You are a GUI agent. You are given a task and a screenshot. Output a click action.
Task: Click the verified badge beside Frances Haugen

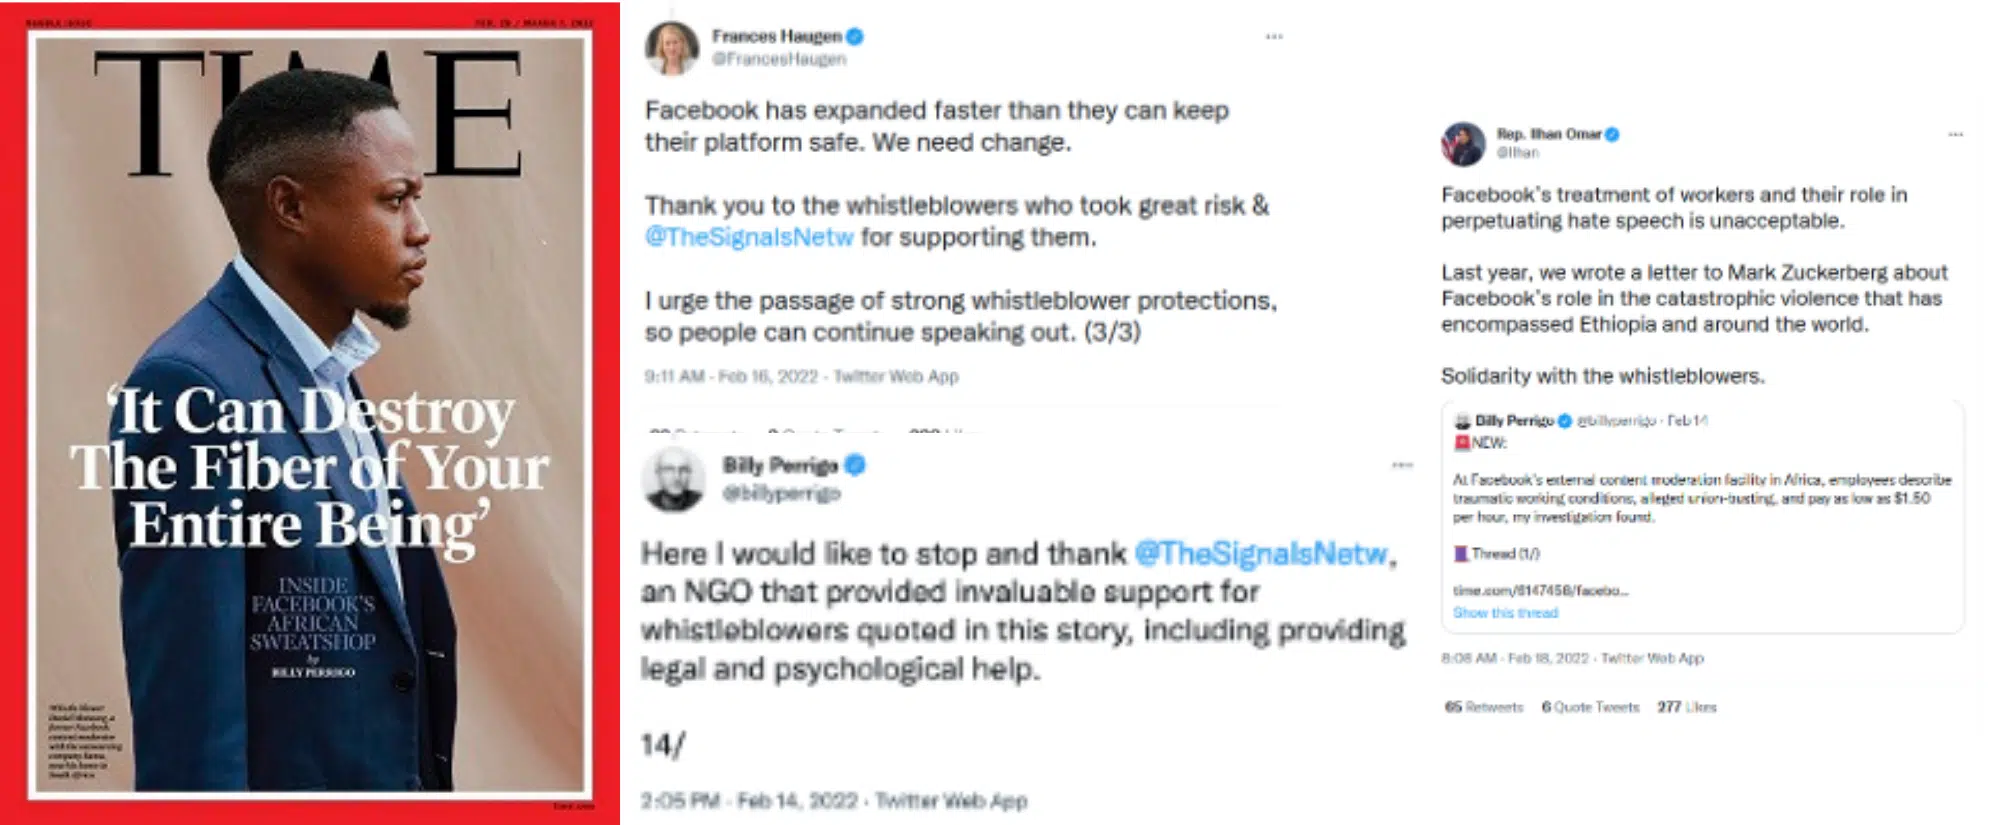coord(855,36)
